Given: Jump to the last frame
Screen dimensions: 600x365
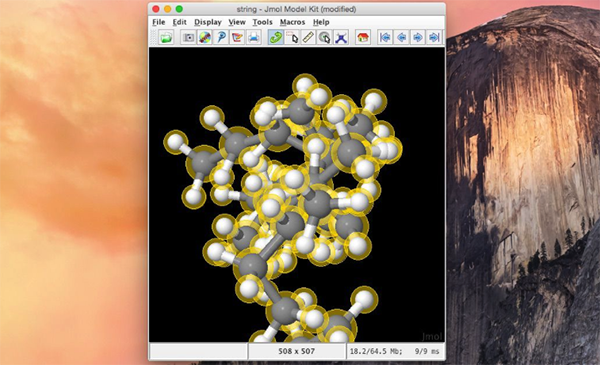Looking at the screenshot, I should [434, 37].
